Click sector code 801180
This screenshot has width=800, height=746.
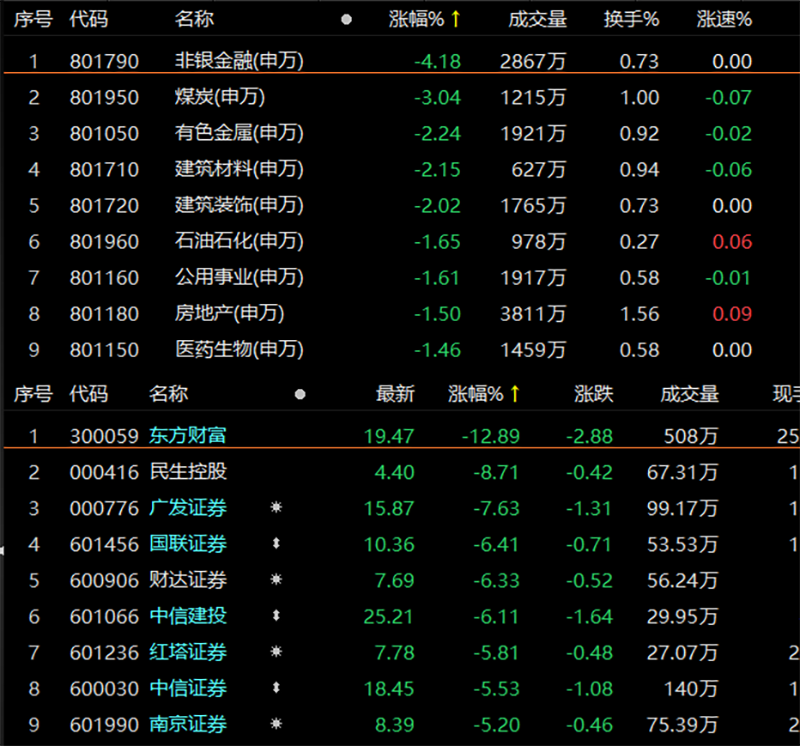[x=104, y=314]
